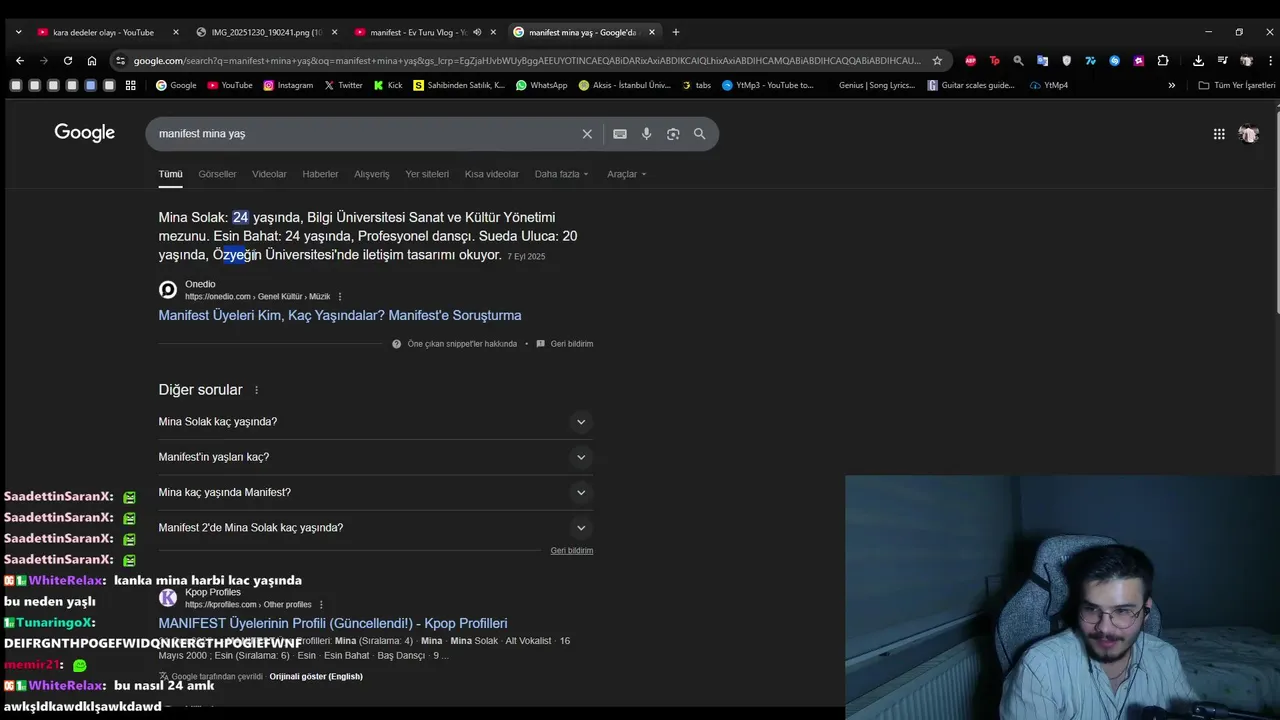This screenshot has height=720, width=1280.
Task: Open a new browser tab
Action: [675, 32]
